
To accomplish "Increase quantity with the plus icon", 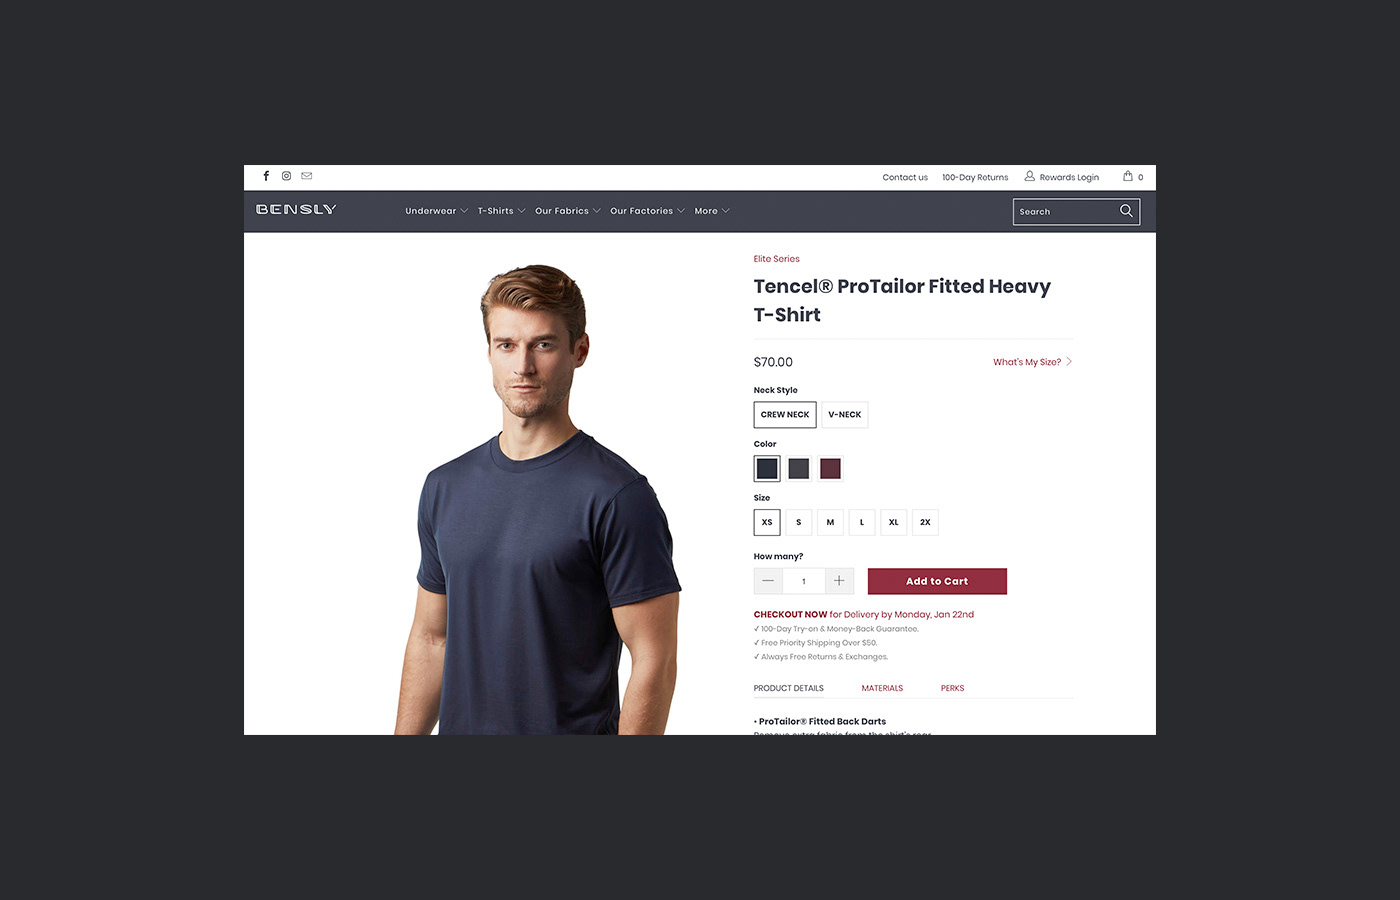I will click(x=839, y=581).
